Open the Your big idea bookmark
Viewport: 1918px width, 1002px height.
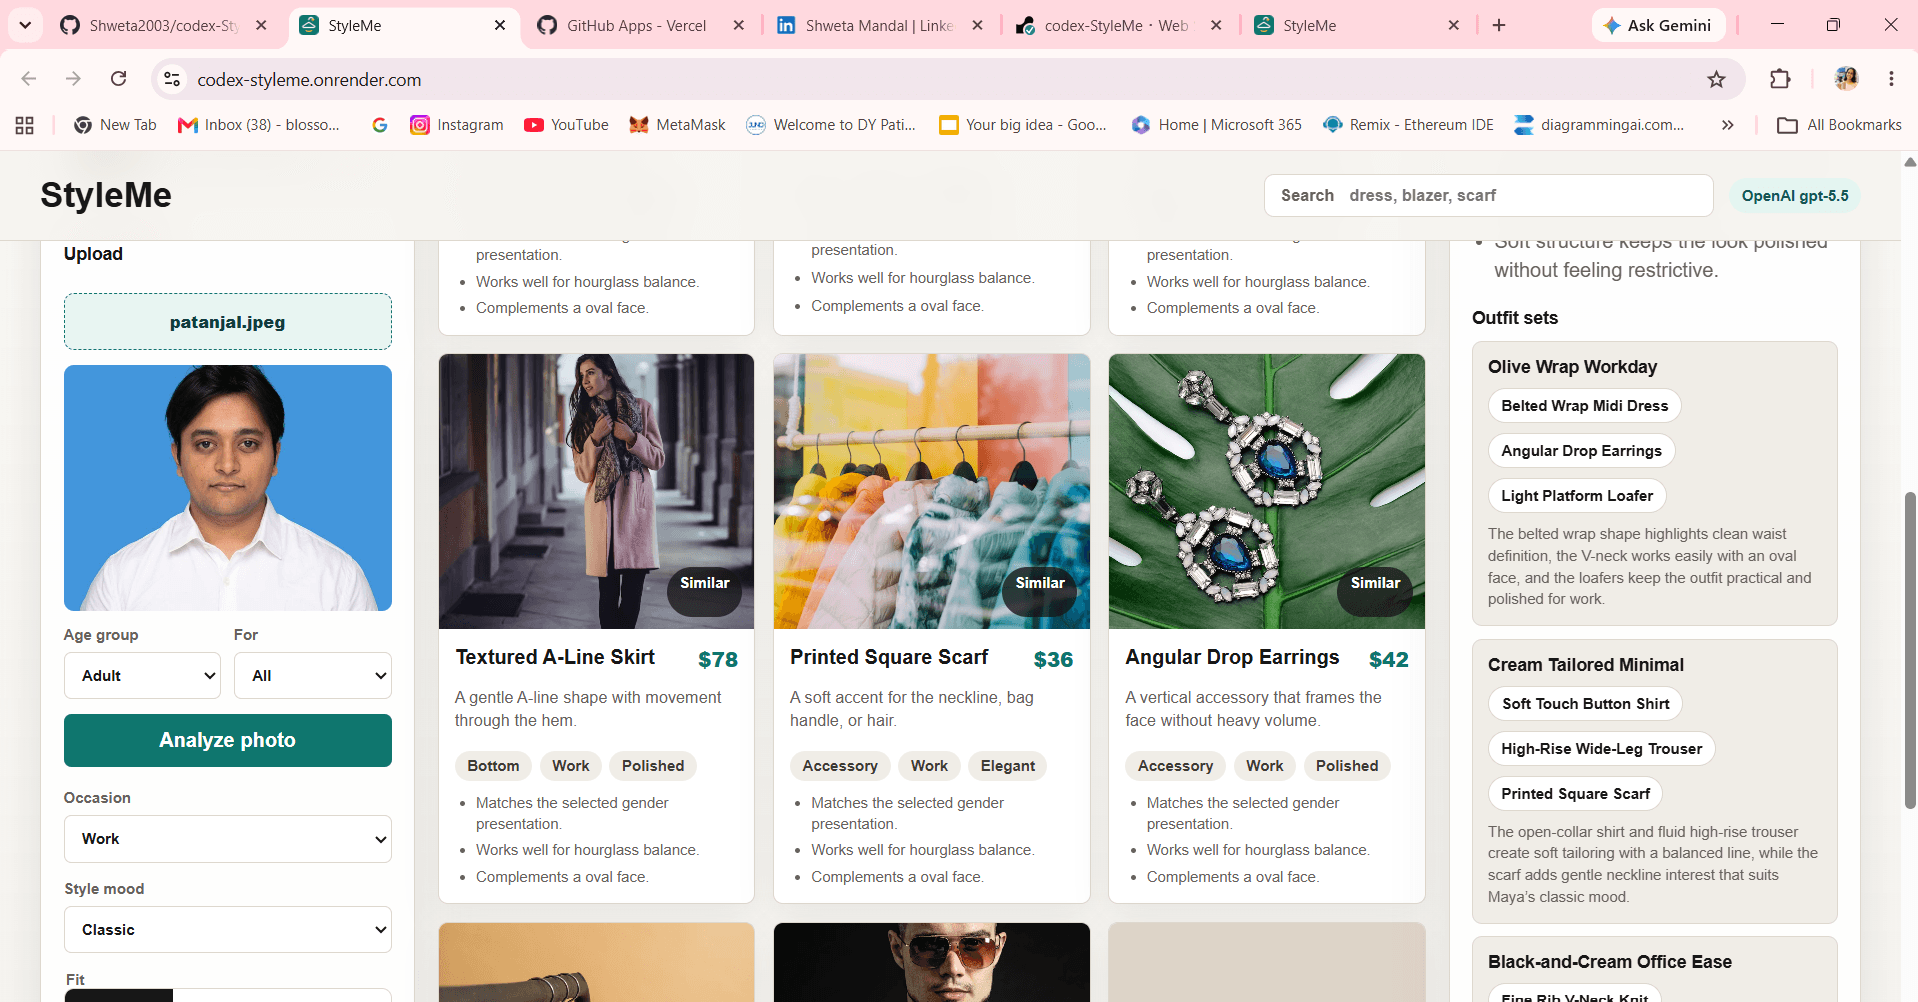(1023, 125)
